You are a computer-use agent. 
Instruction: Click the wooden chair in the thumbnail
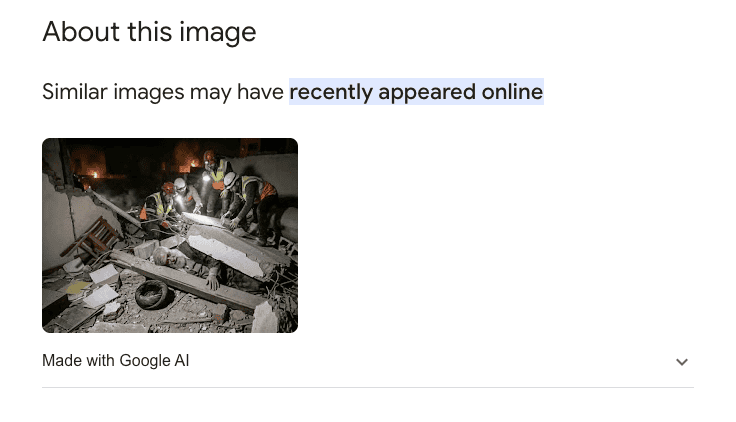[x=92, y=238]
